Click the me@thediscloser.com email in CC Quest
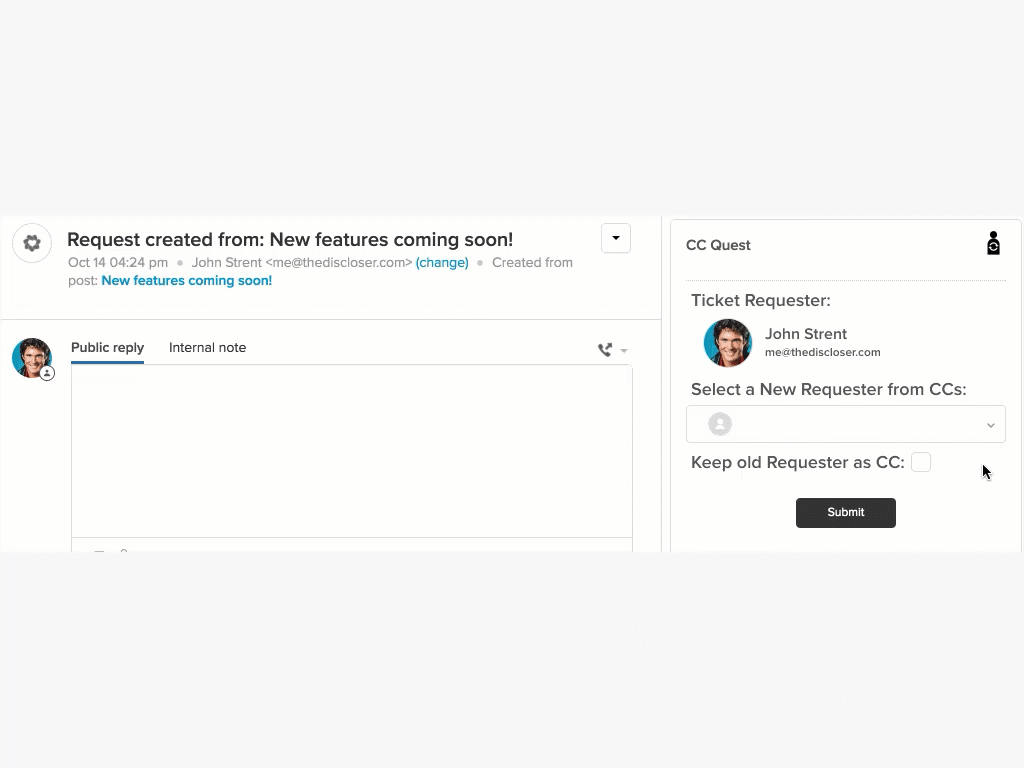The image size is (1024, 768). tap(823, 353)
